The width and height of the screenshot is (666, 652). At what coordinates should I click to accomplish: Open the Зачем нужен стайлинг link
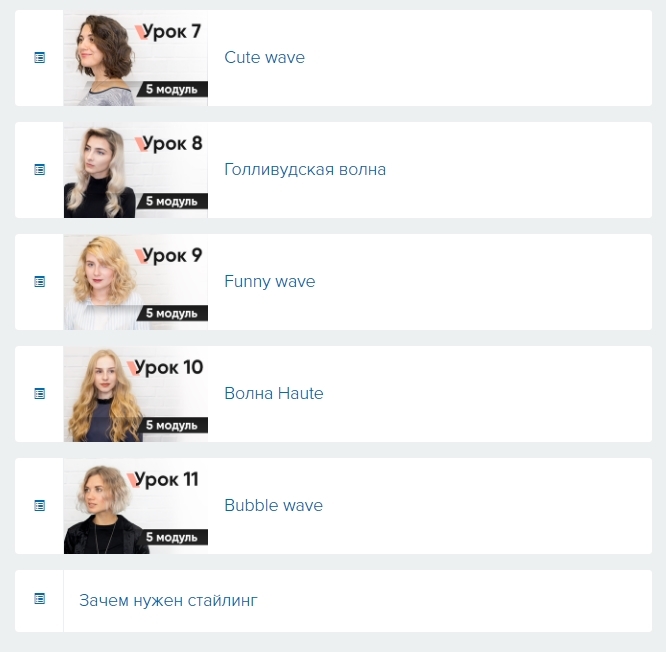(168, 601)
